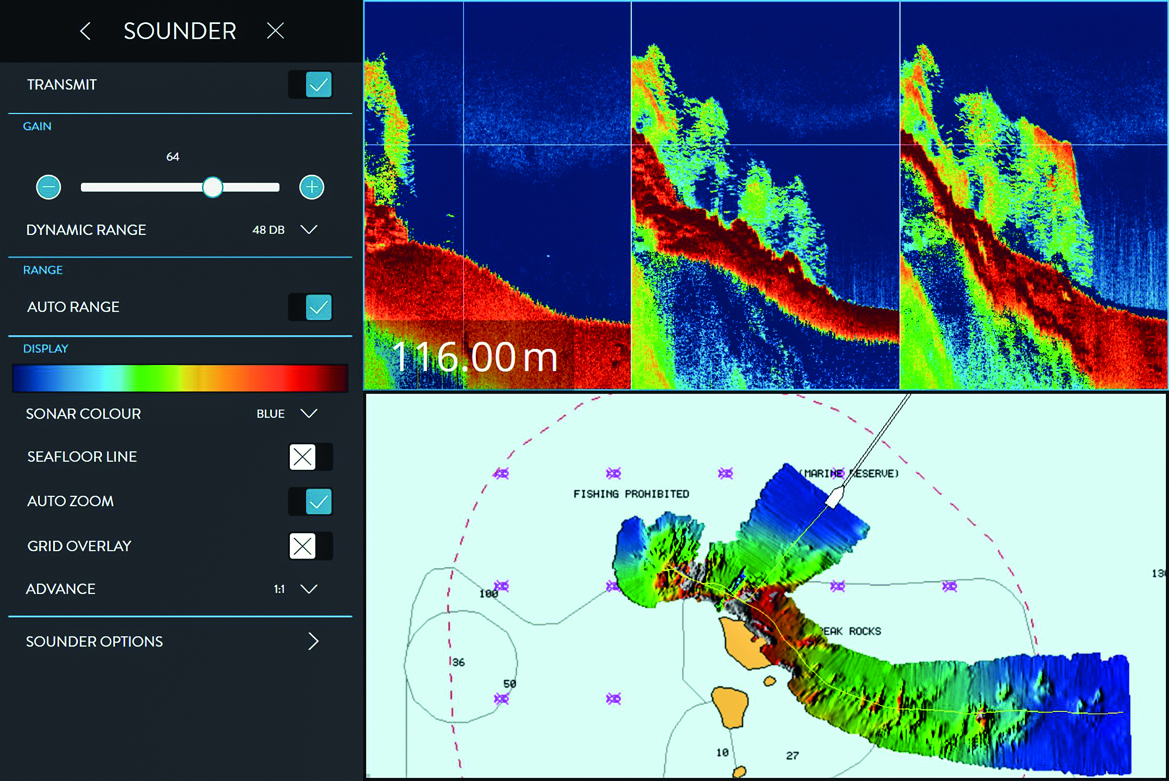Screen dimensions: 1169x781
Task: Click the boat icon on chart
Action: pyautogui.click(x=836, y=497)
